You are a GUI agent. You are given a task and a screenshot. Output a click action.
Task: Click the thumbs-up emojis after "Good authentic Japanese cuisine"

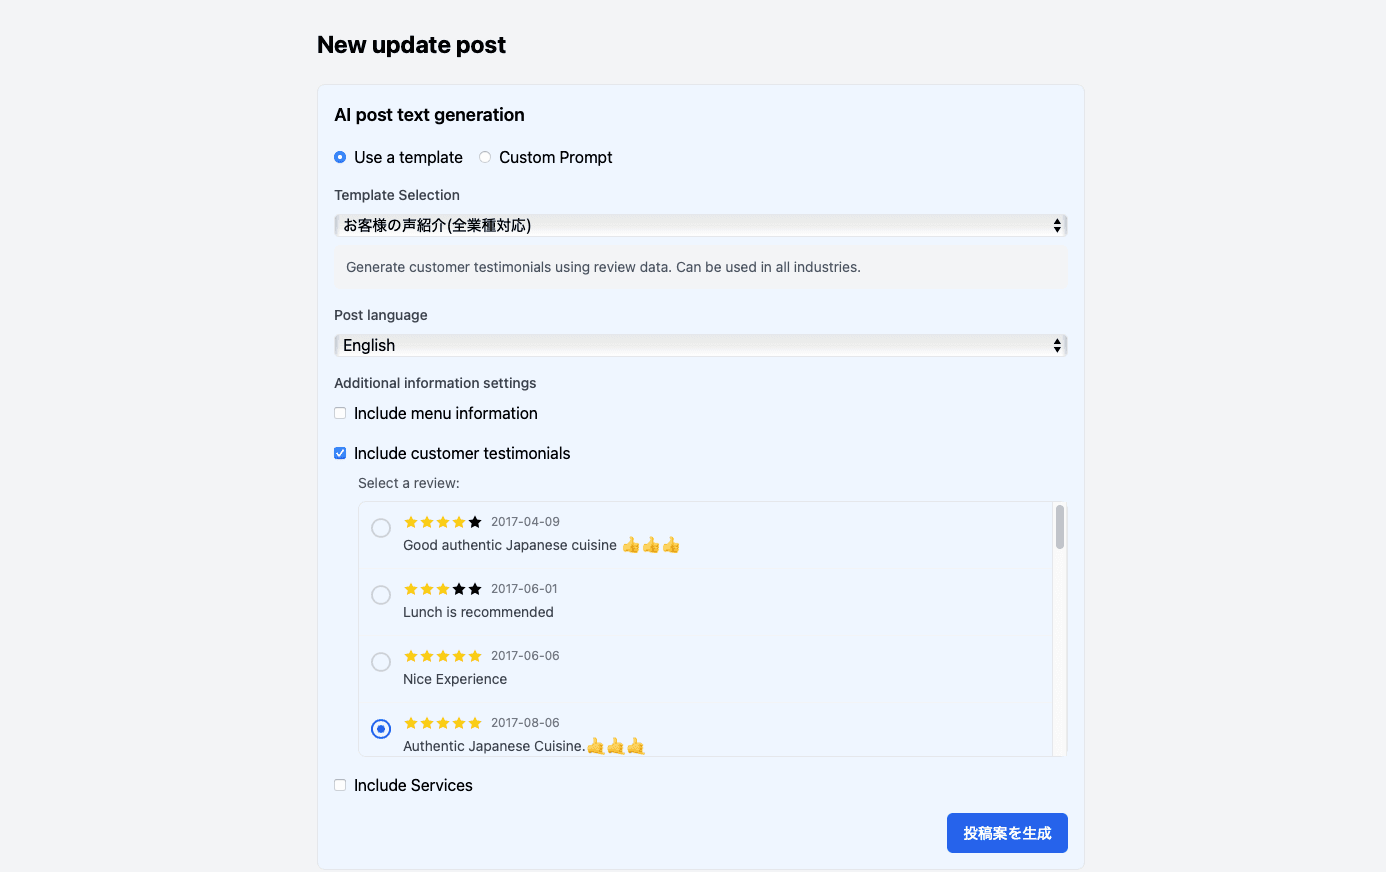pos(651,544)
